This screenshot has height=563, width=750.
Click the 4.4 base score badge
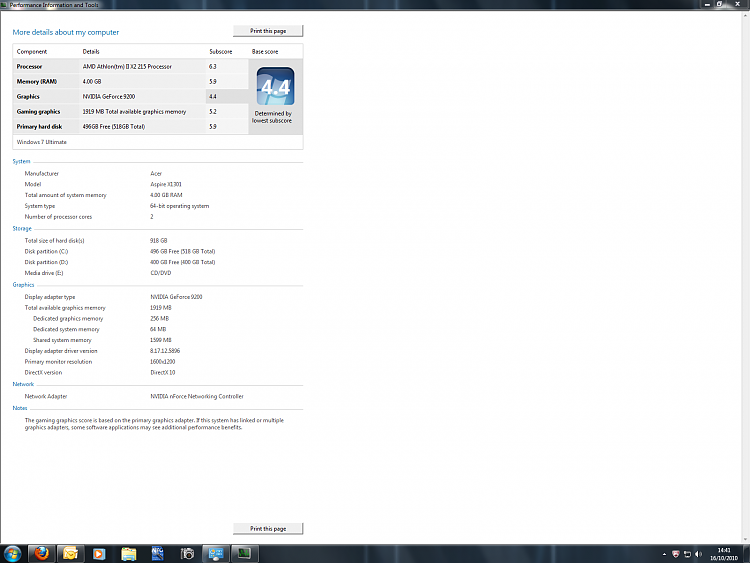(x=276, y=86)
